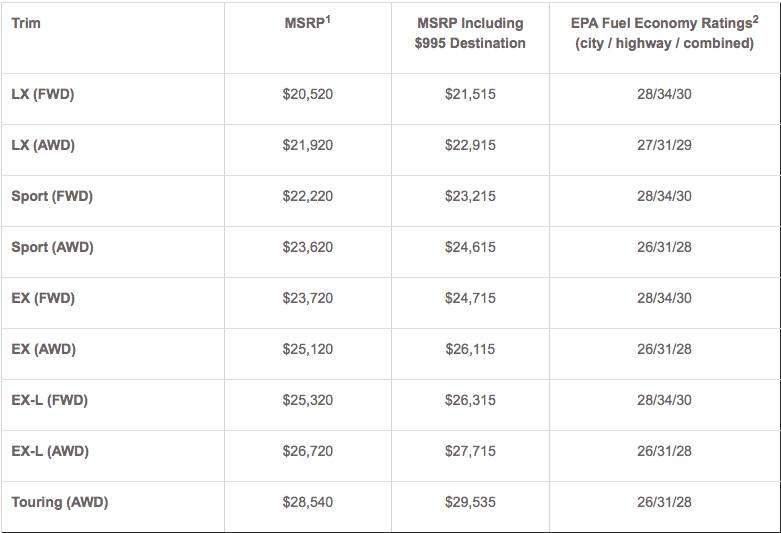Viewport: 781px width, 533px height.
Task: Select the EX (FWD) trim cell
Action: coord(43,298)
